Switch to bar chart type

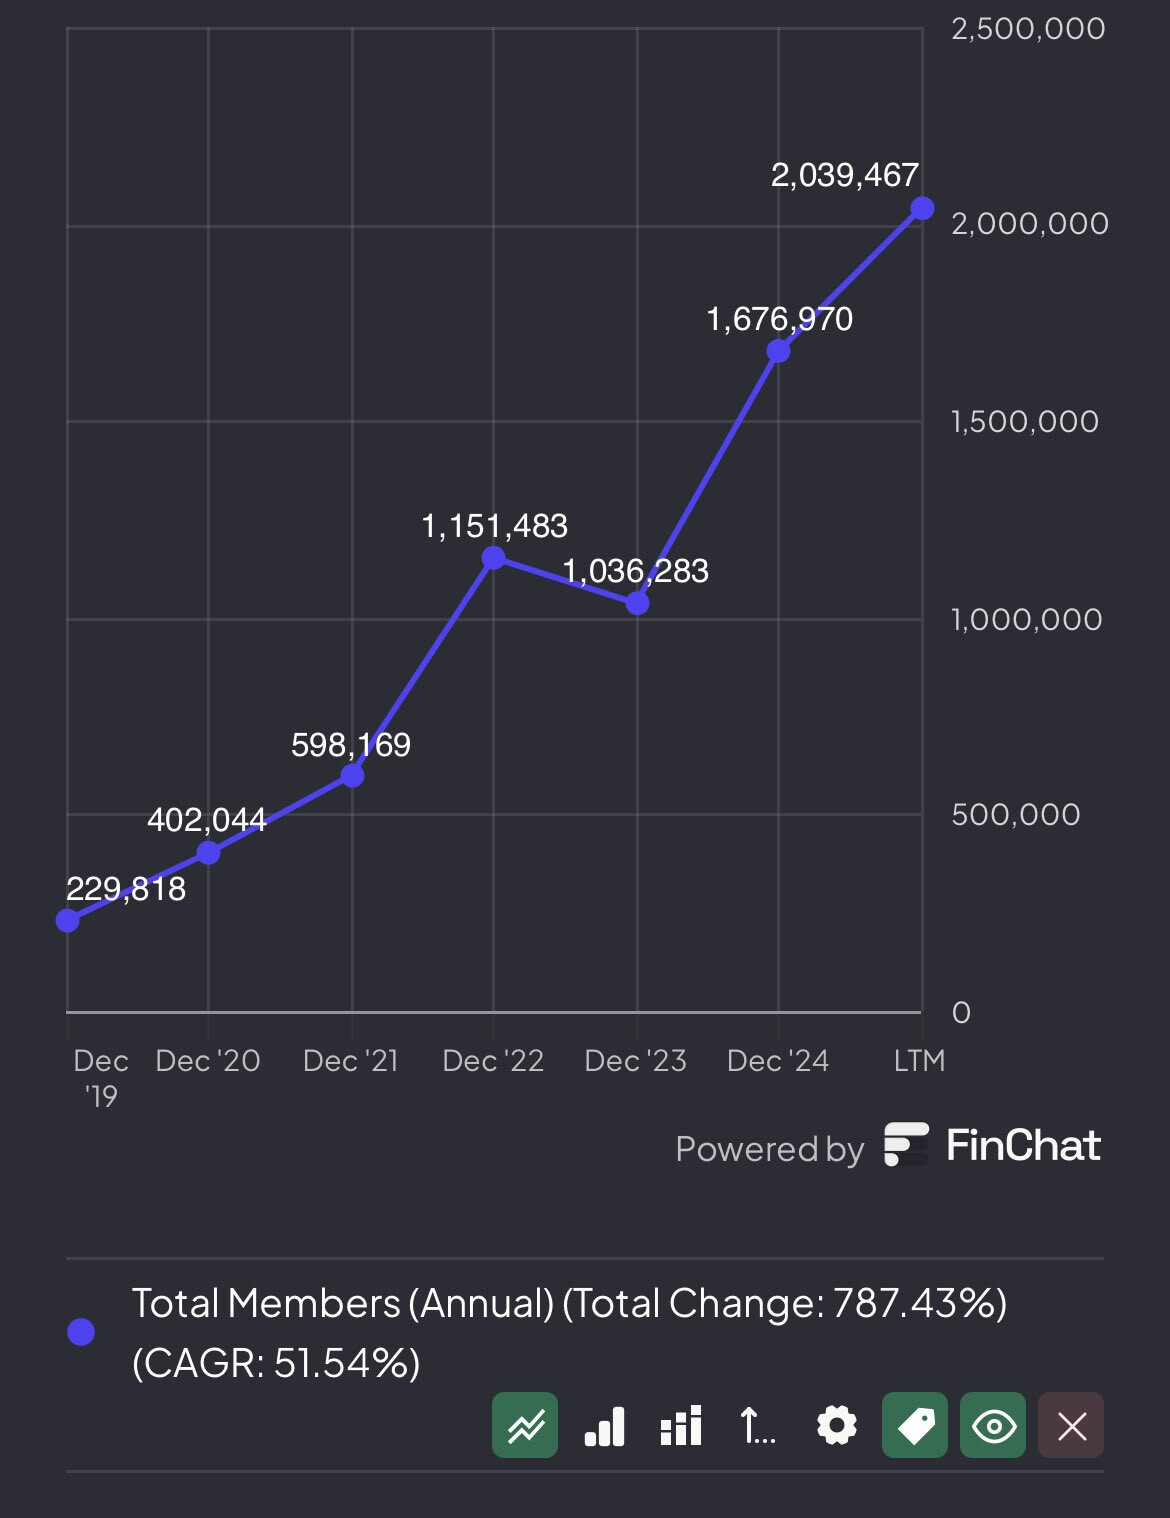604,1426
